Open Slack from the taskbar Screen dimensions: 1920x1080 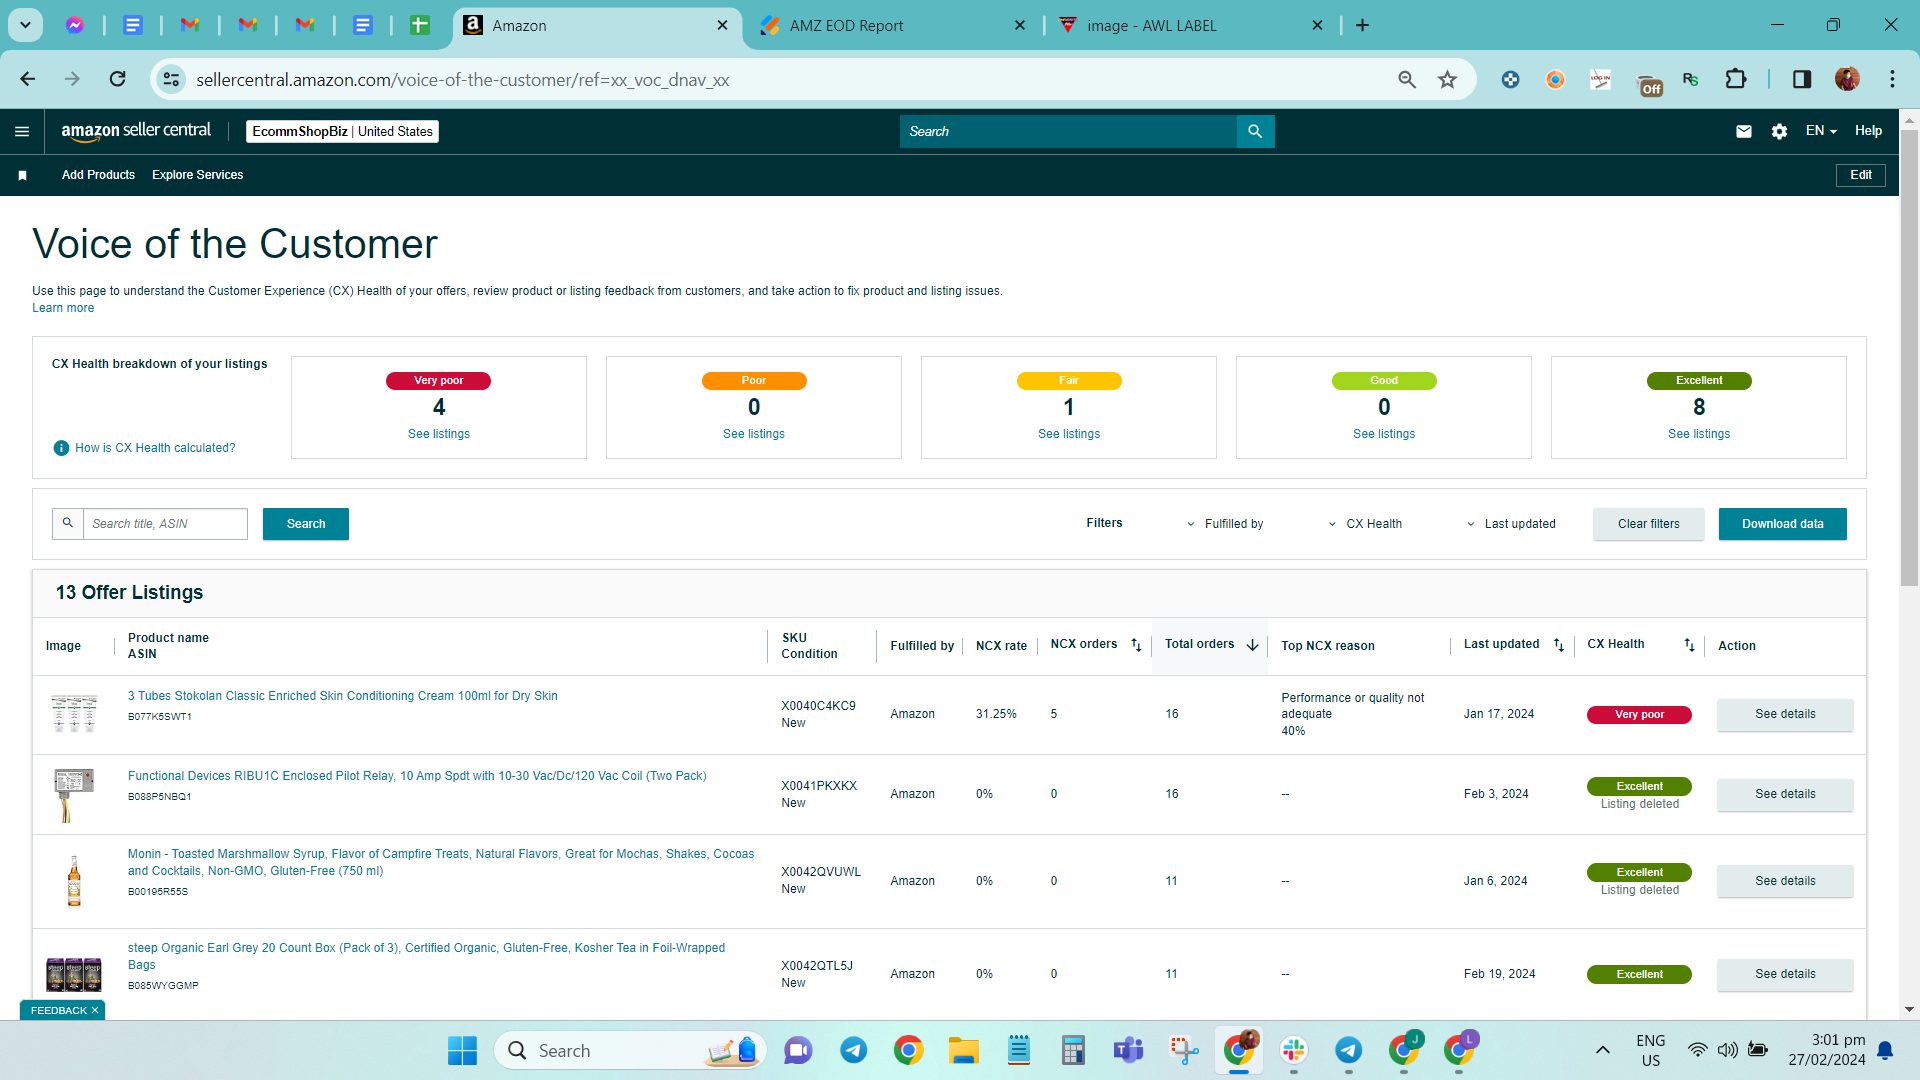1294,1050
